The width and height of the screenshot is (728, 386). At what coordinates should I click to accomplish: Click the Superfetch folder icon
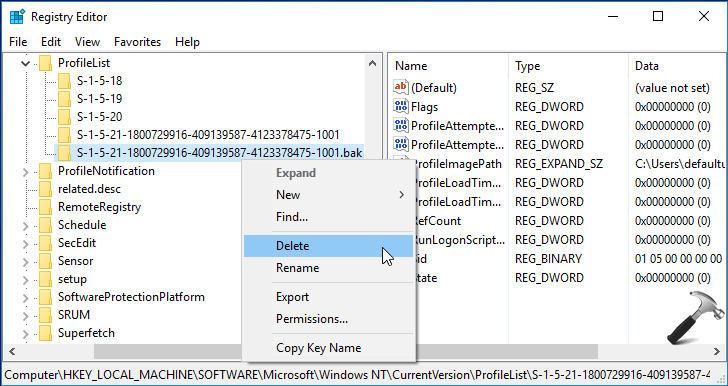point(46,333)
